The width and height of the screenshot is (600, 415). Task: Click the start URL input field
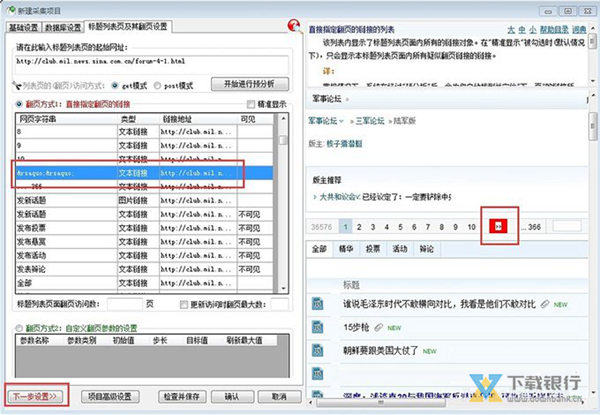(x=152, y=65)
